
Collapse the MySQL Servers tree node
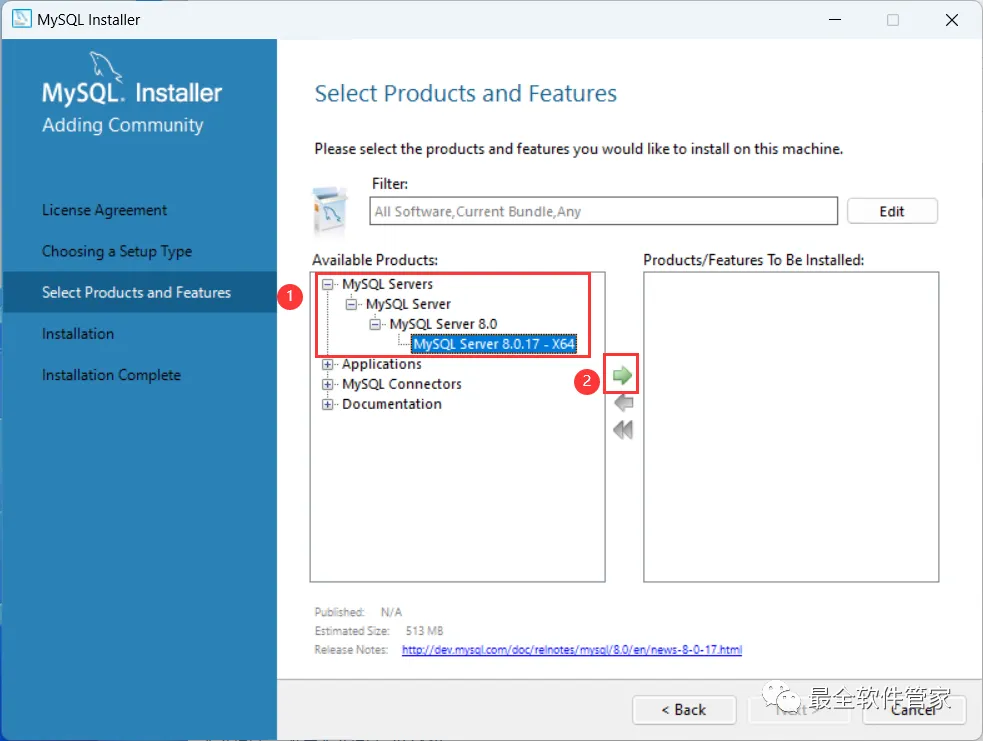327,285
